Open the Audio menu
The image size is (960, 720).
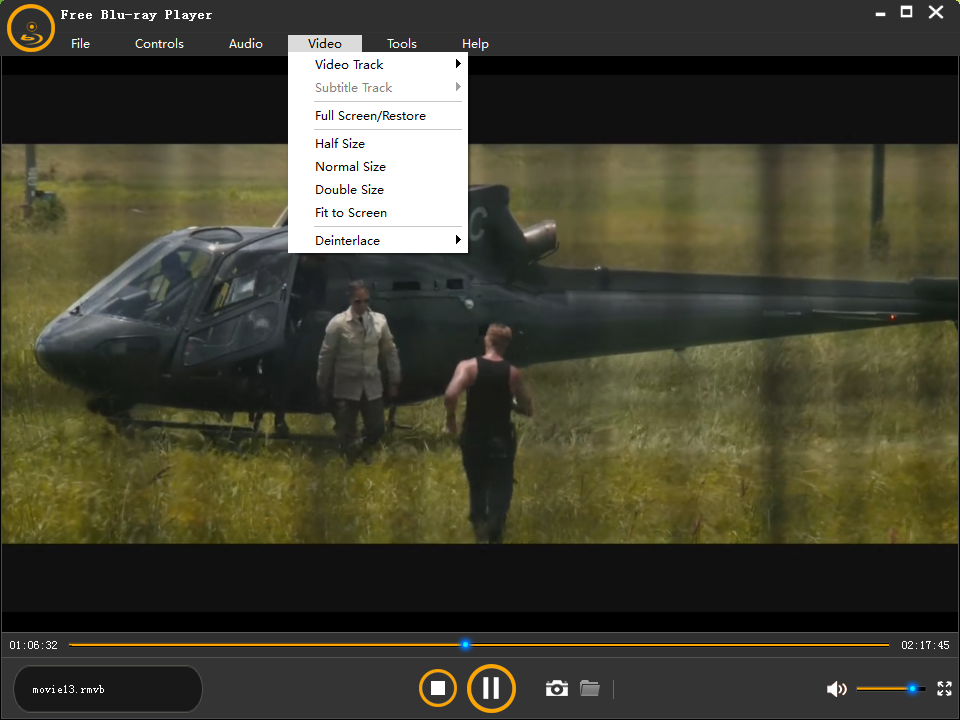tap(246, 43)
